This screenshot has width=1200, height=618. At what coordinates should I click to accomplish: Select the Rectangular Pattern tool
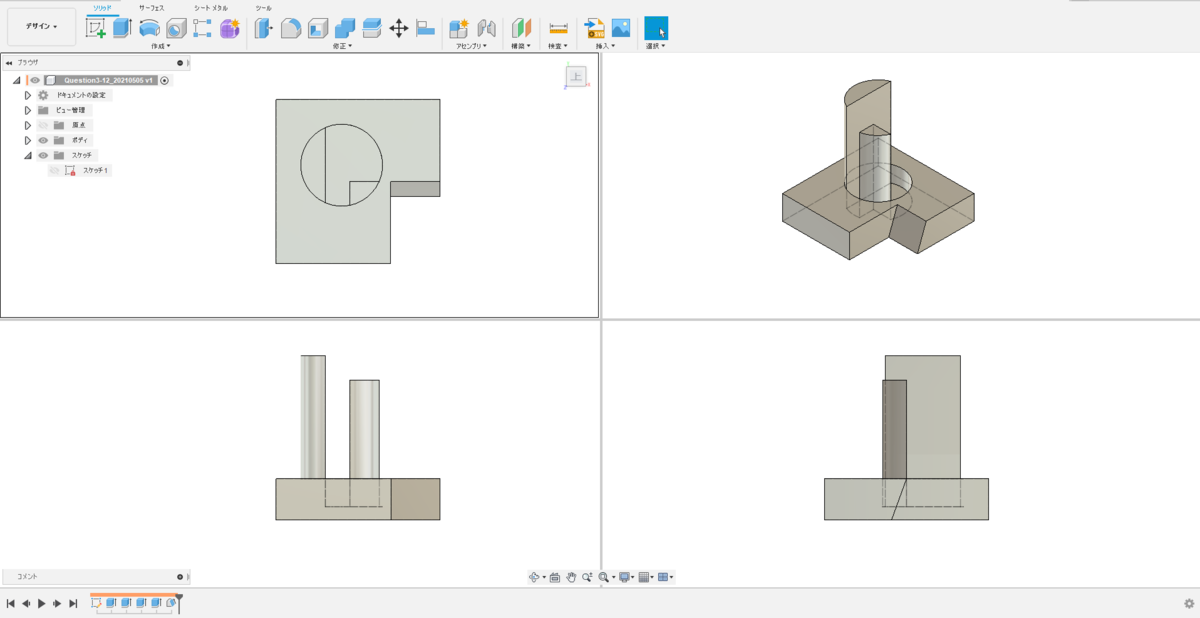click(x=202, y=28)
